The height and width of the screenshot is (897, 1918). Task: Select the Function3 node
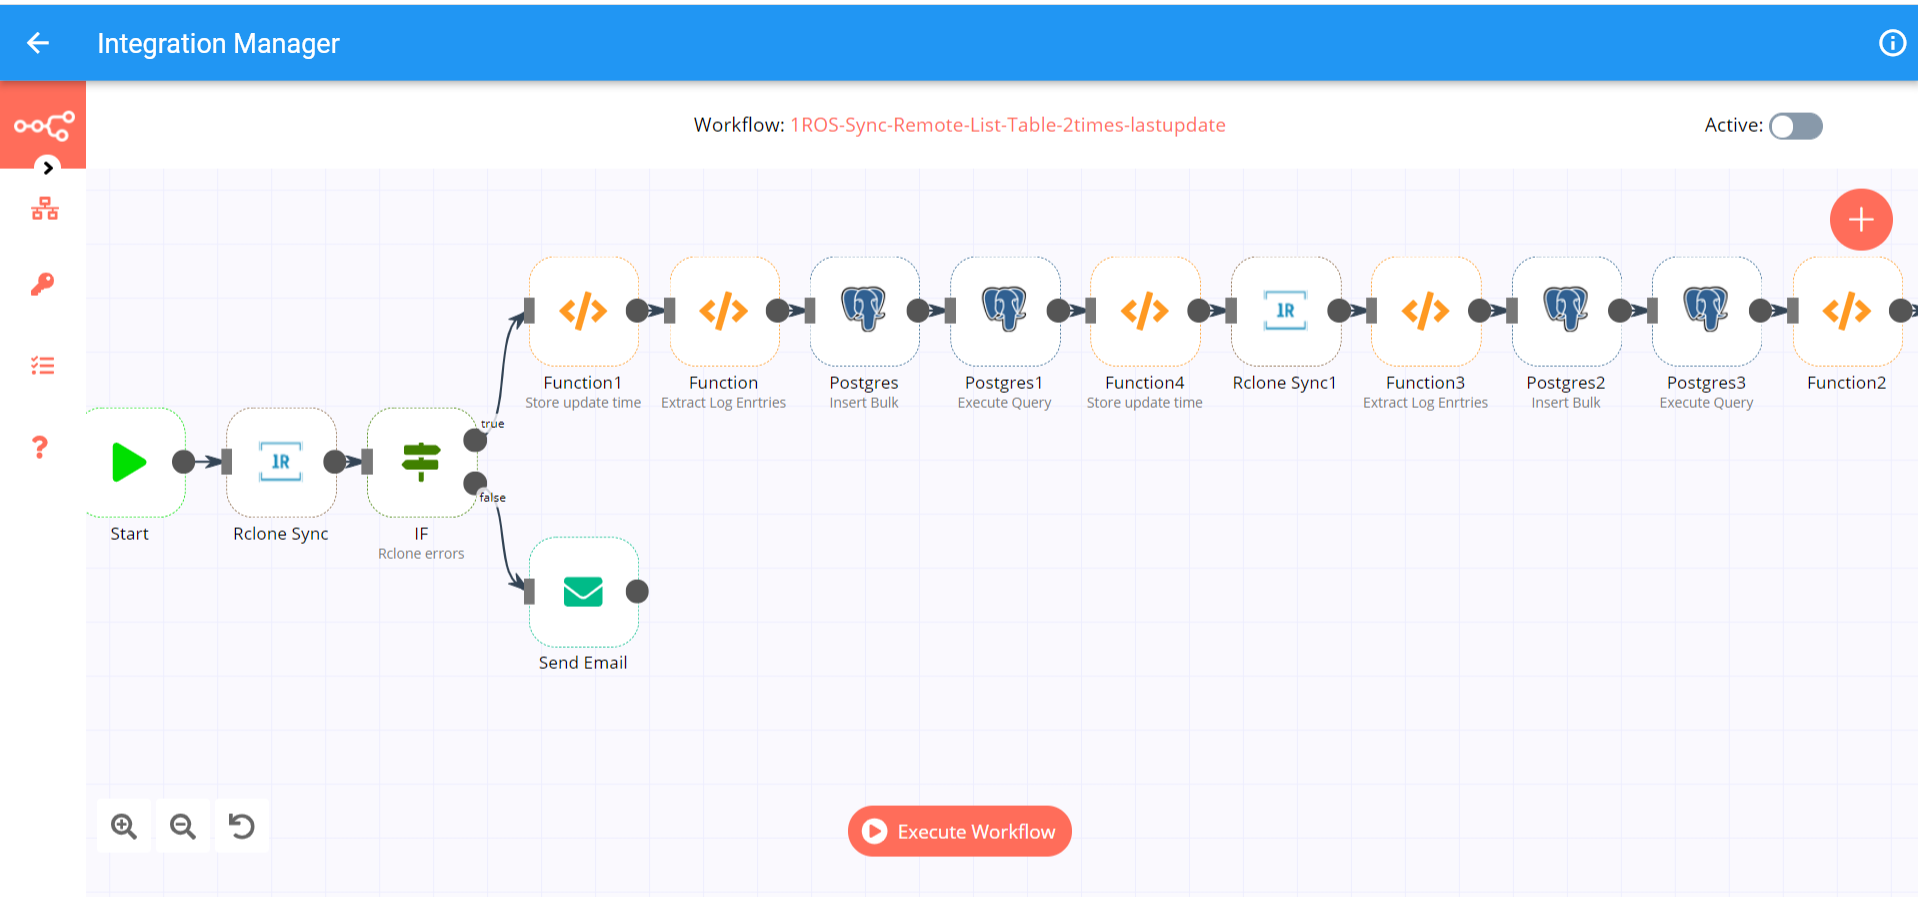coord(1426,311)
